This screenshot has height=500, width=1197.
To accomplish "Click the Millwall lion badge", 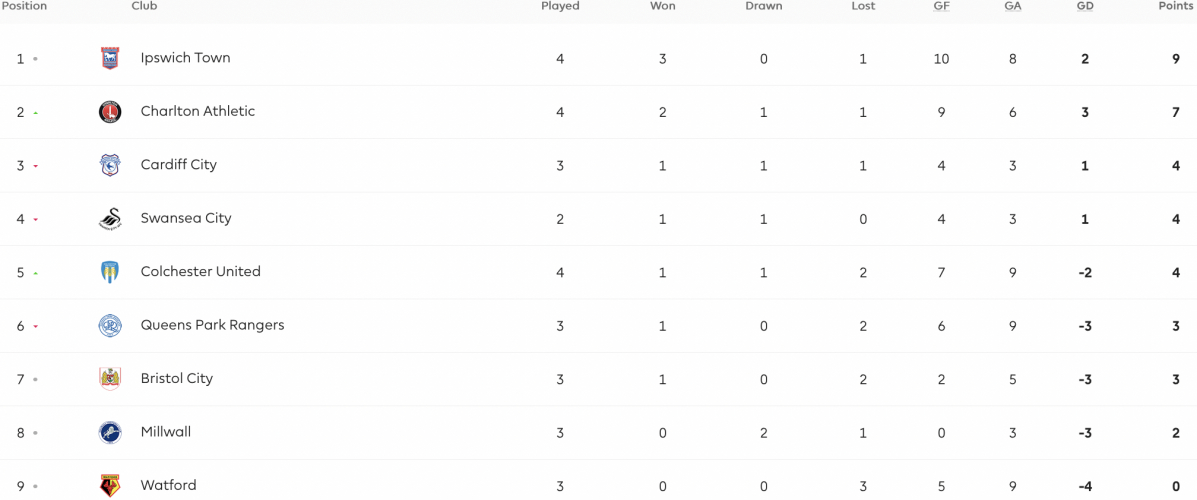I will point(110,433).
